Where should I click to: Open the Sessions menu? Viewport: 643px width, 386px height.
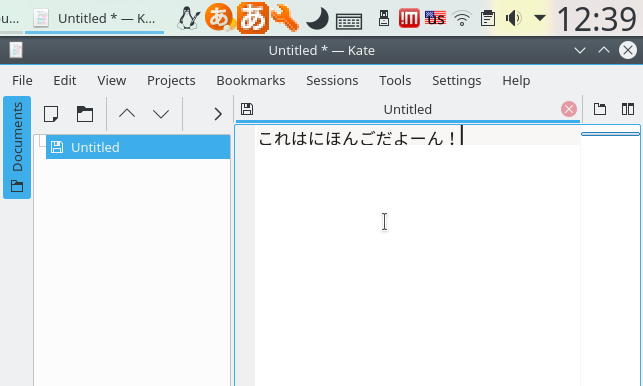click(x=332, y=80)
